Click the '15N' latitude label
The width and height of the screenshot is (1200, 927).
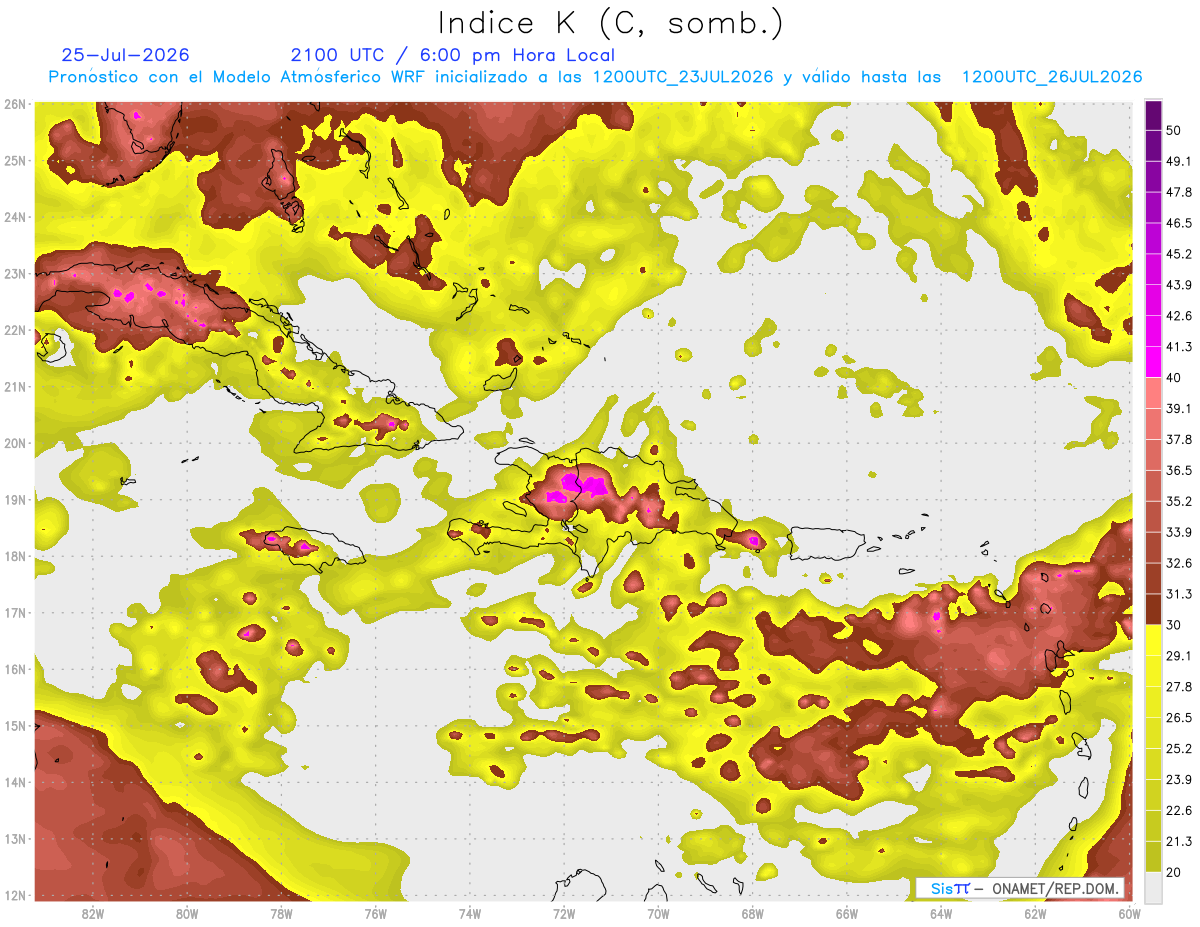pyautogui.click(x=15, y=725)
